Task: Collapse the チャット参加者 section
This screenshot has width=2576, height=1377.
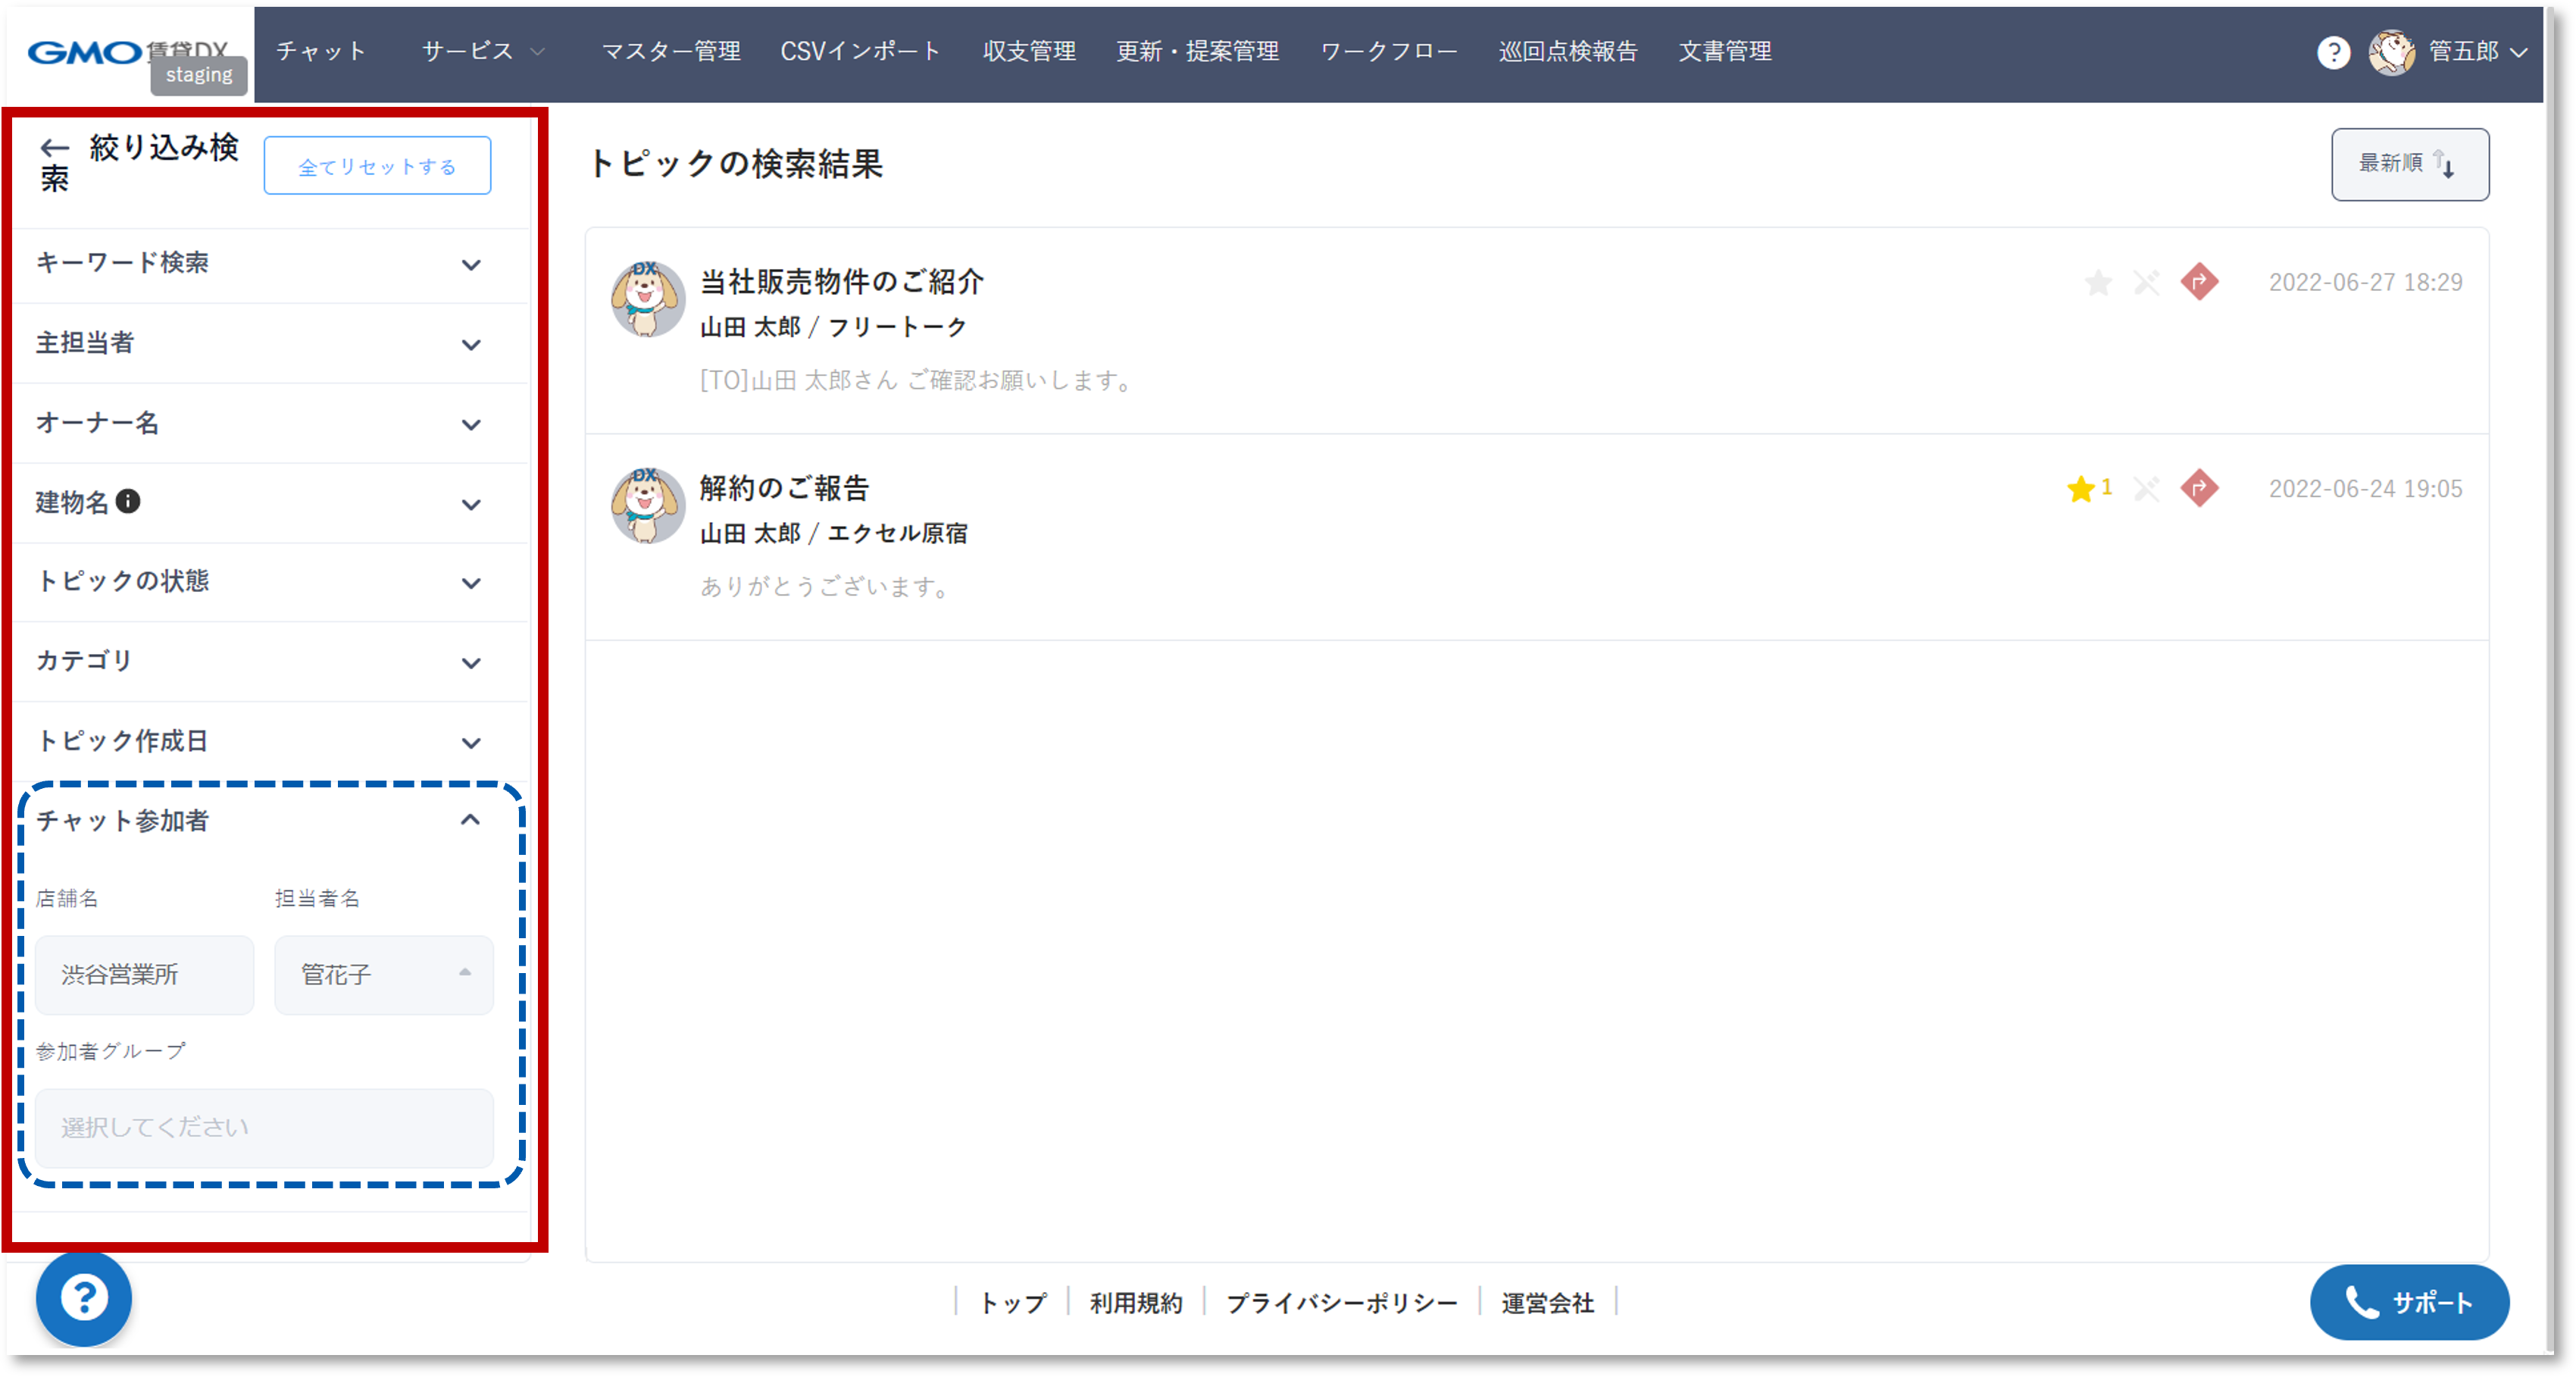Action: tap(470, 820)
